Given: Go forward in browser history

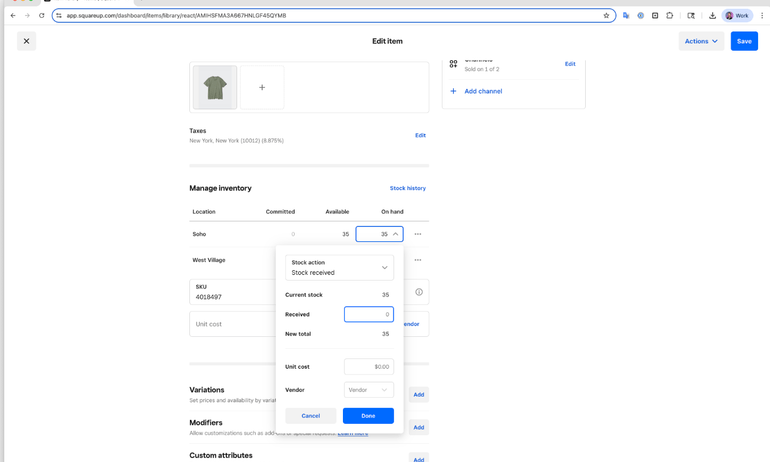Looking at the screenshot, I should [28, 16].
